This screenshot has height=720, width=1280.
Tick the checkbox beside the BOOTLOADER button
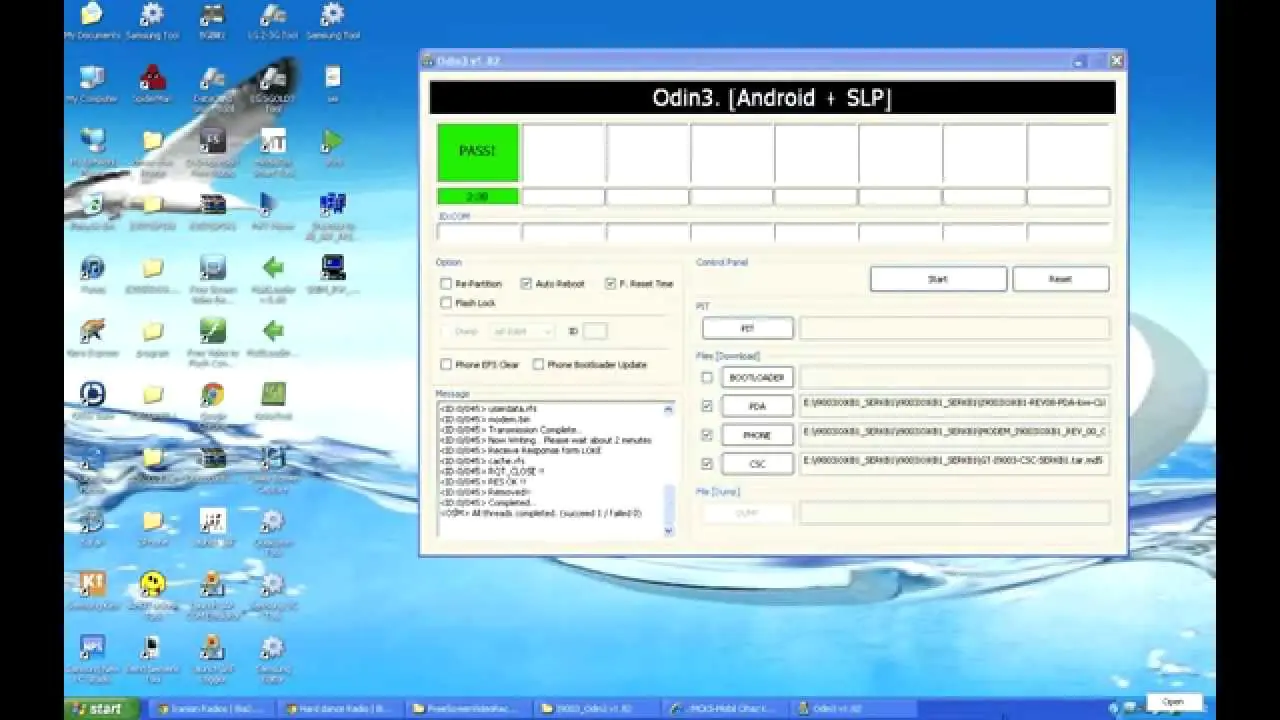707,378
